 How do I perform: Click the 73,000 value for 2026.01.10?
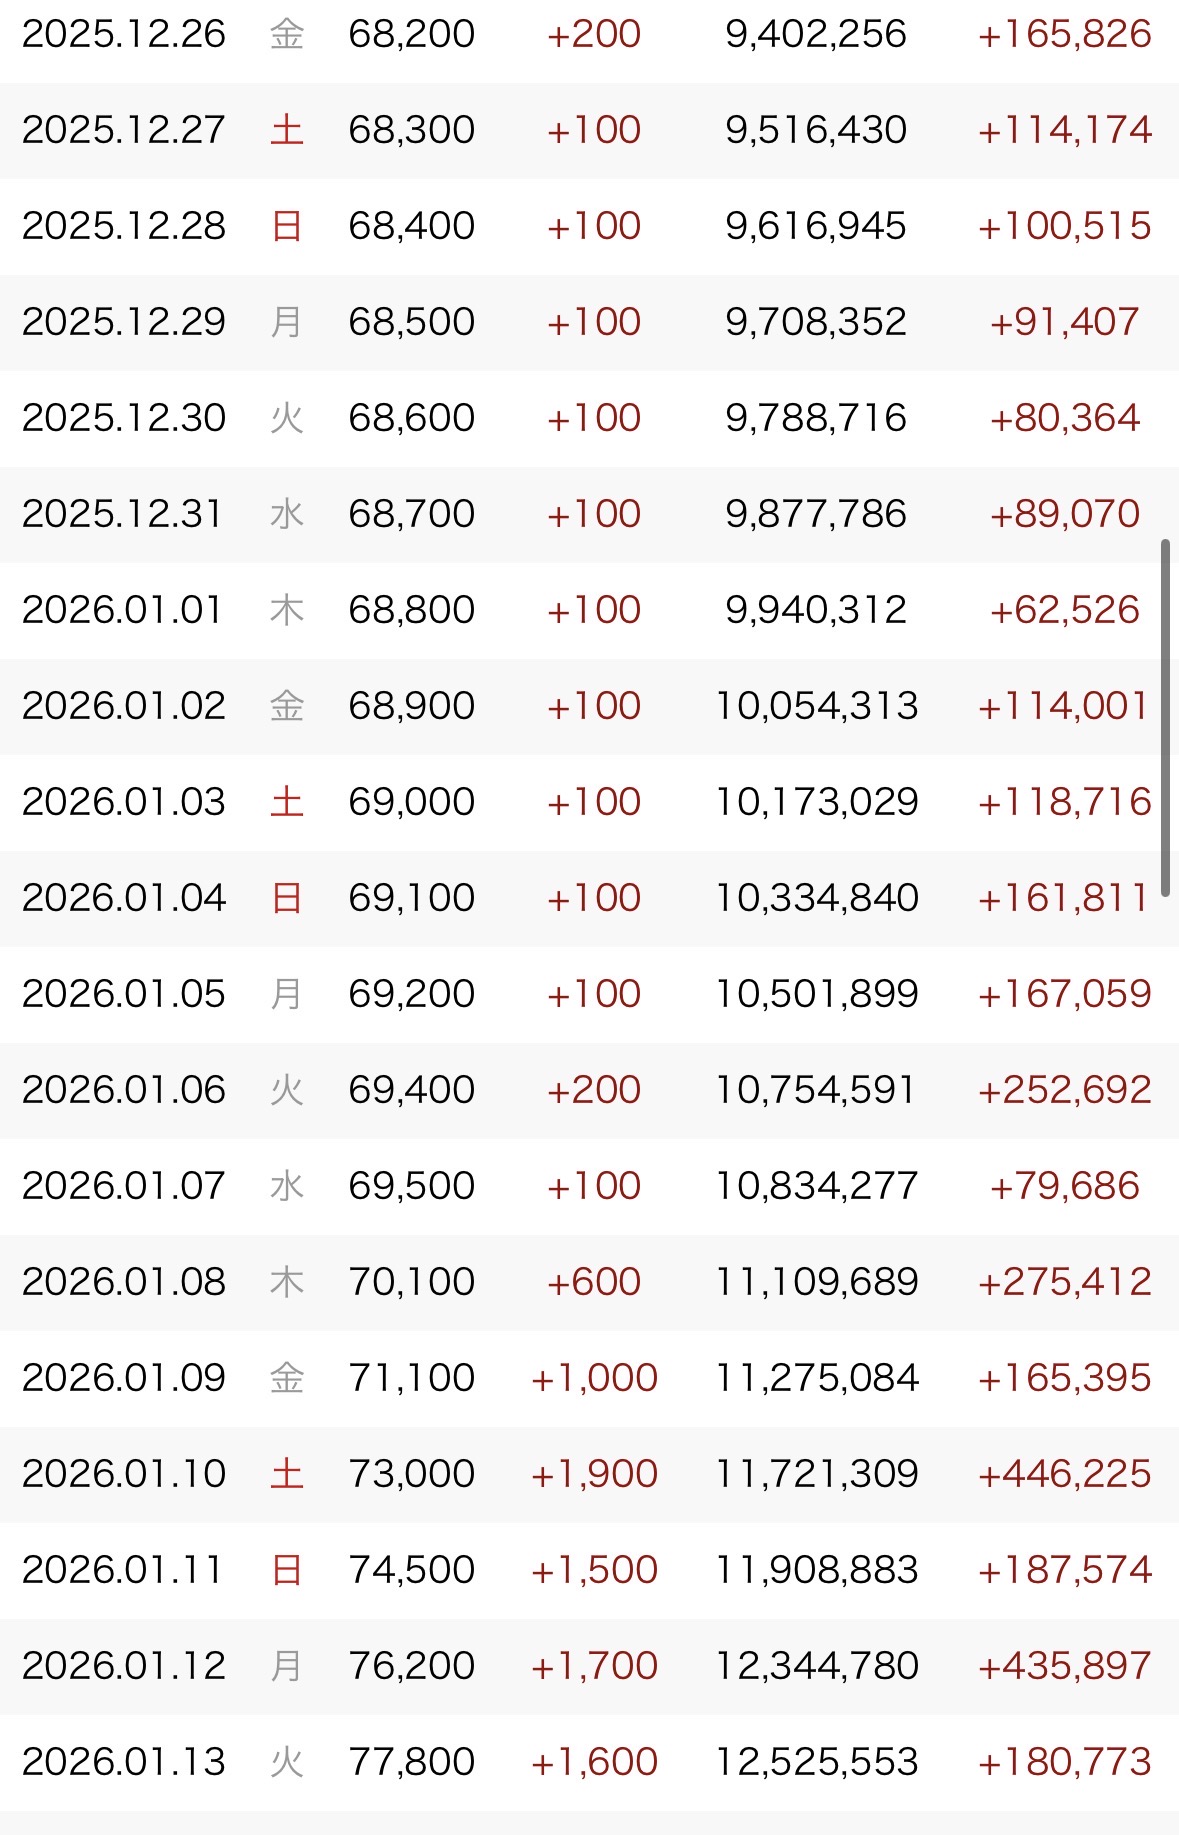(x=411, y=1474)
